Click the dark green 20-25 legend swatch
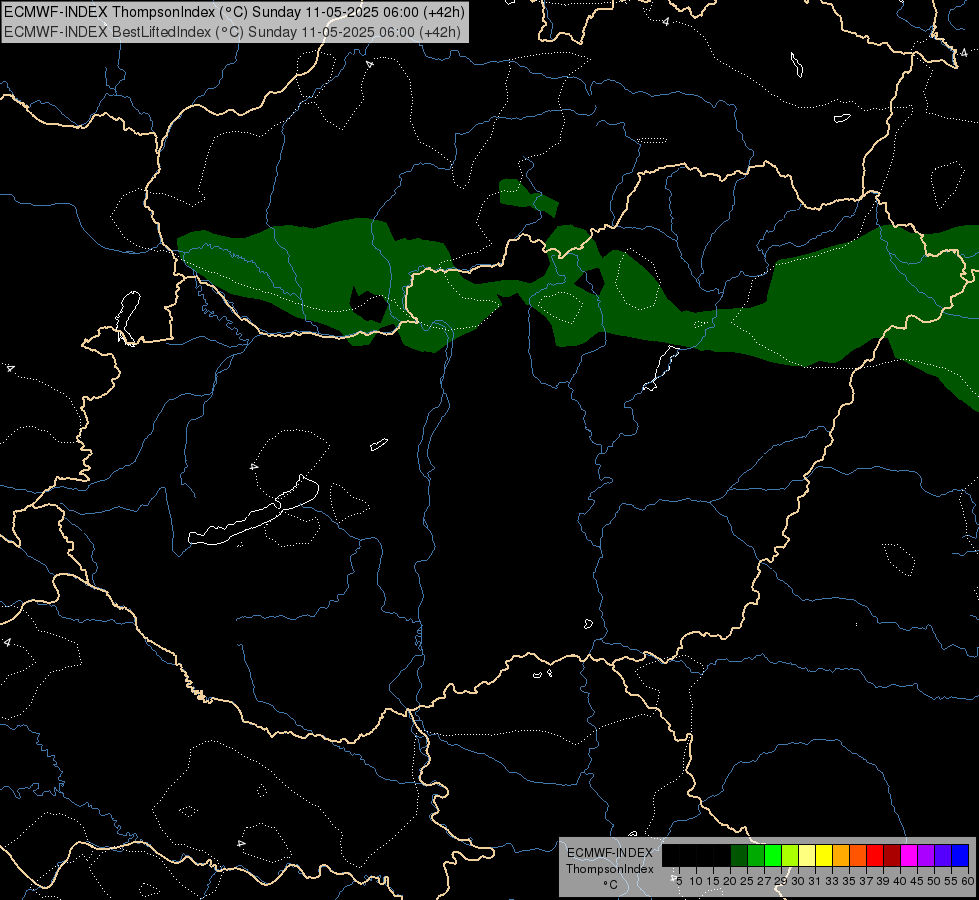 (x=739, y=856)
